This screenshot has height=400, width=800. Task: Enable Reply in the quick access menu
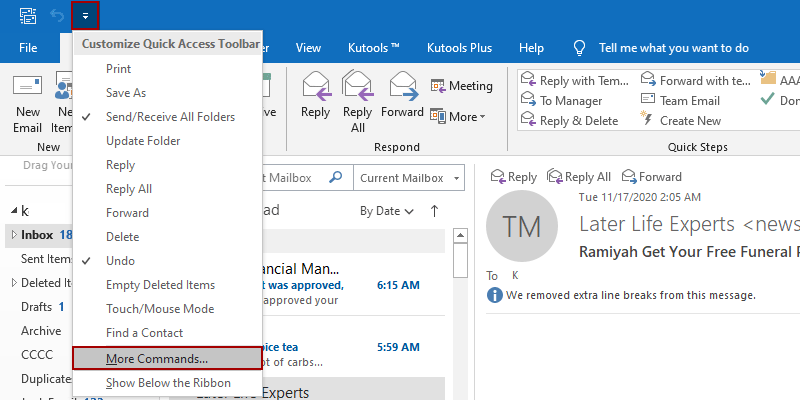pos(167,165)
